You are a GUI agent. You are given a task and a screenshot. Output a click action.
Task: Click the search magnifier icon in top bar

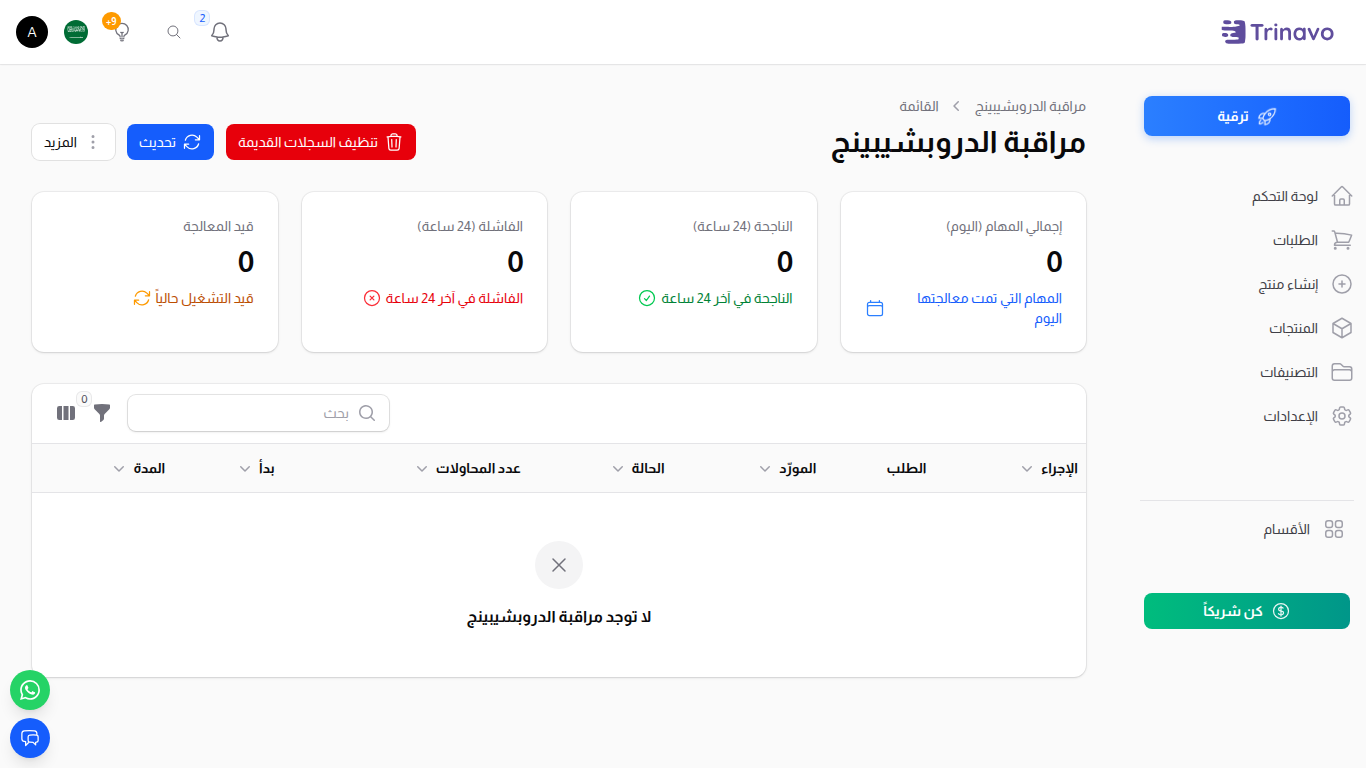tap(174, 32)
